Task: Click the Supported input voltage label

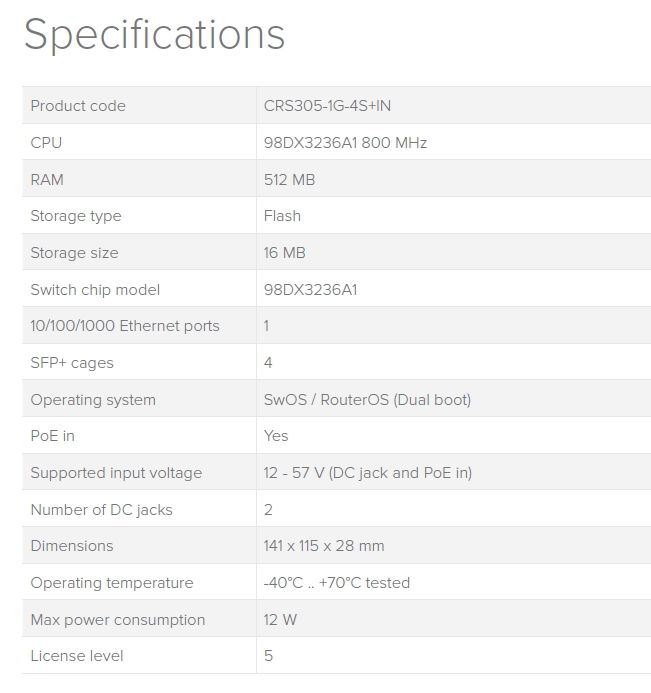Action: 116,473
